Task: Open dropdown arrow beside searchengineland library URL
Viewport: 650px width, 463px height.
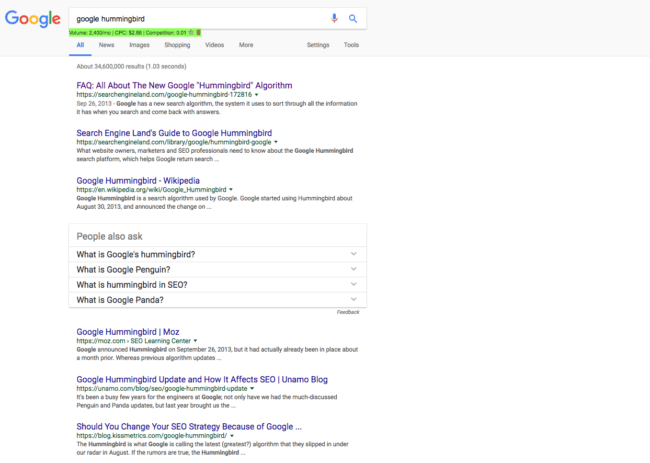Action: [276, 142]
